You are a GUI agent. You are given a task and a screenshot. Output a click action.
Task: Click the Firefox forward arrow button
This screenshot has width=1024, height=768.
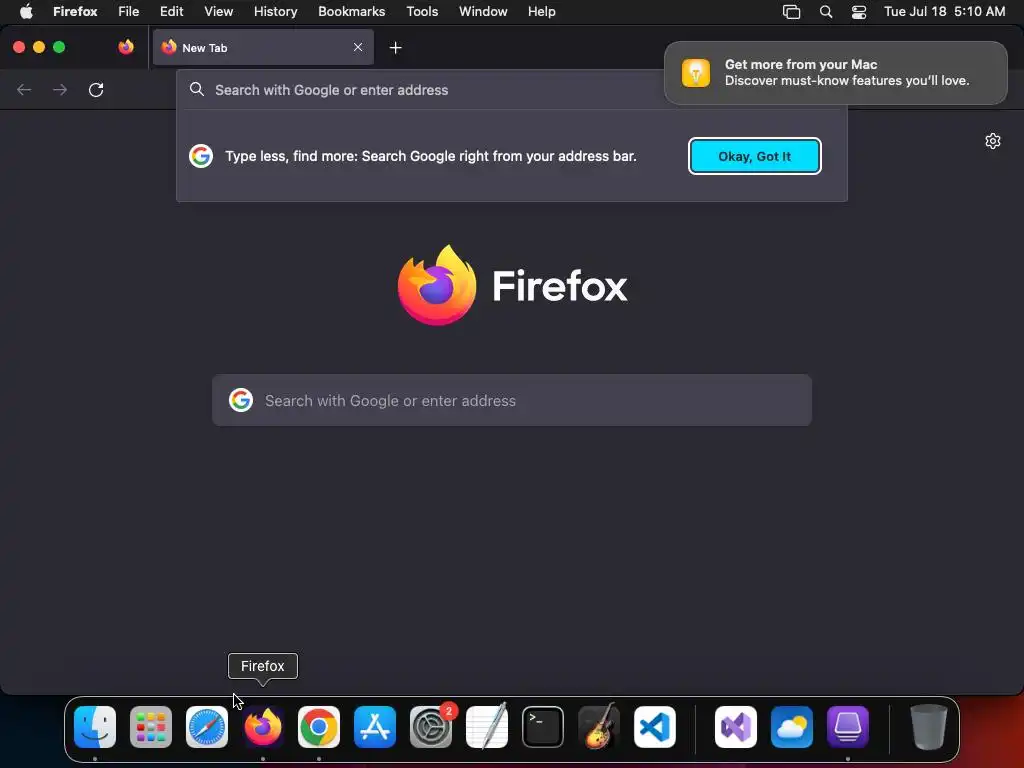[x=60, y=89]
